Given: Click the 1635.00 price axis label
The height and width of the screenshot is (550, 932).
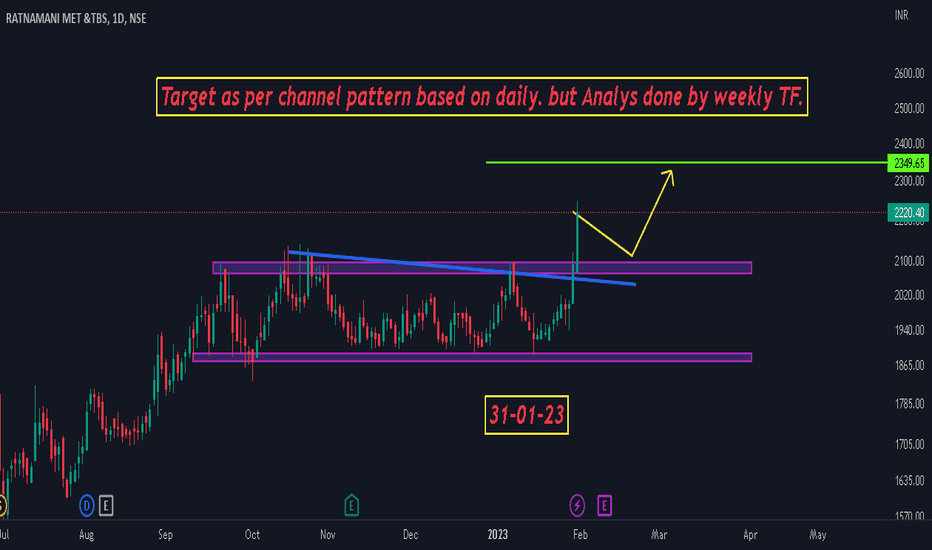Looking at the screenshot, I should coord(909,480).
